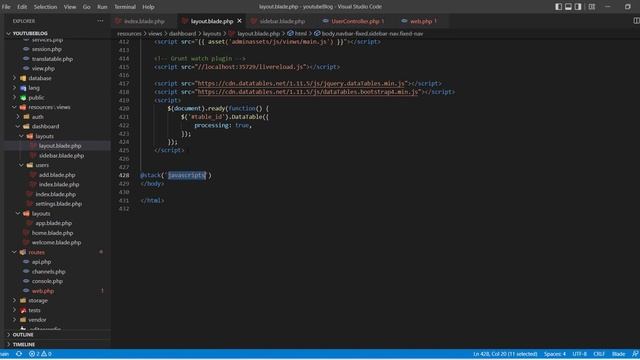Open the File menu
Image resolution: width=640 pixels, height=360 pixels.
click(x=6, y=7)
